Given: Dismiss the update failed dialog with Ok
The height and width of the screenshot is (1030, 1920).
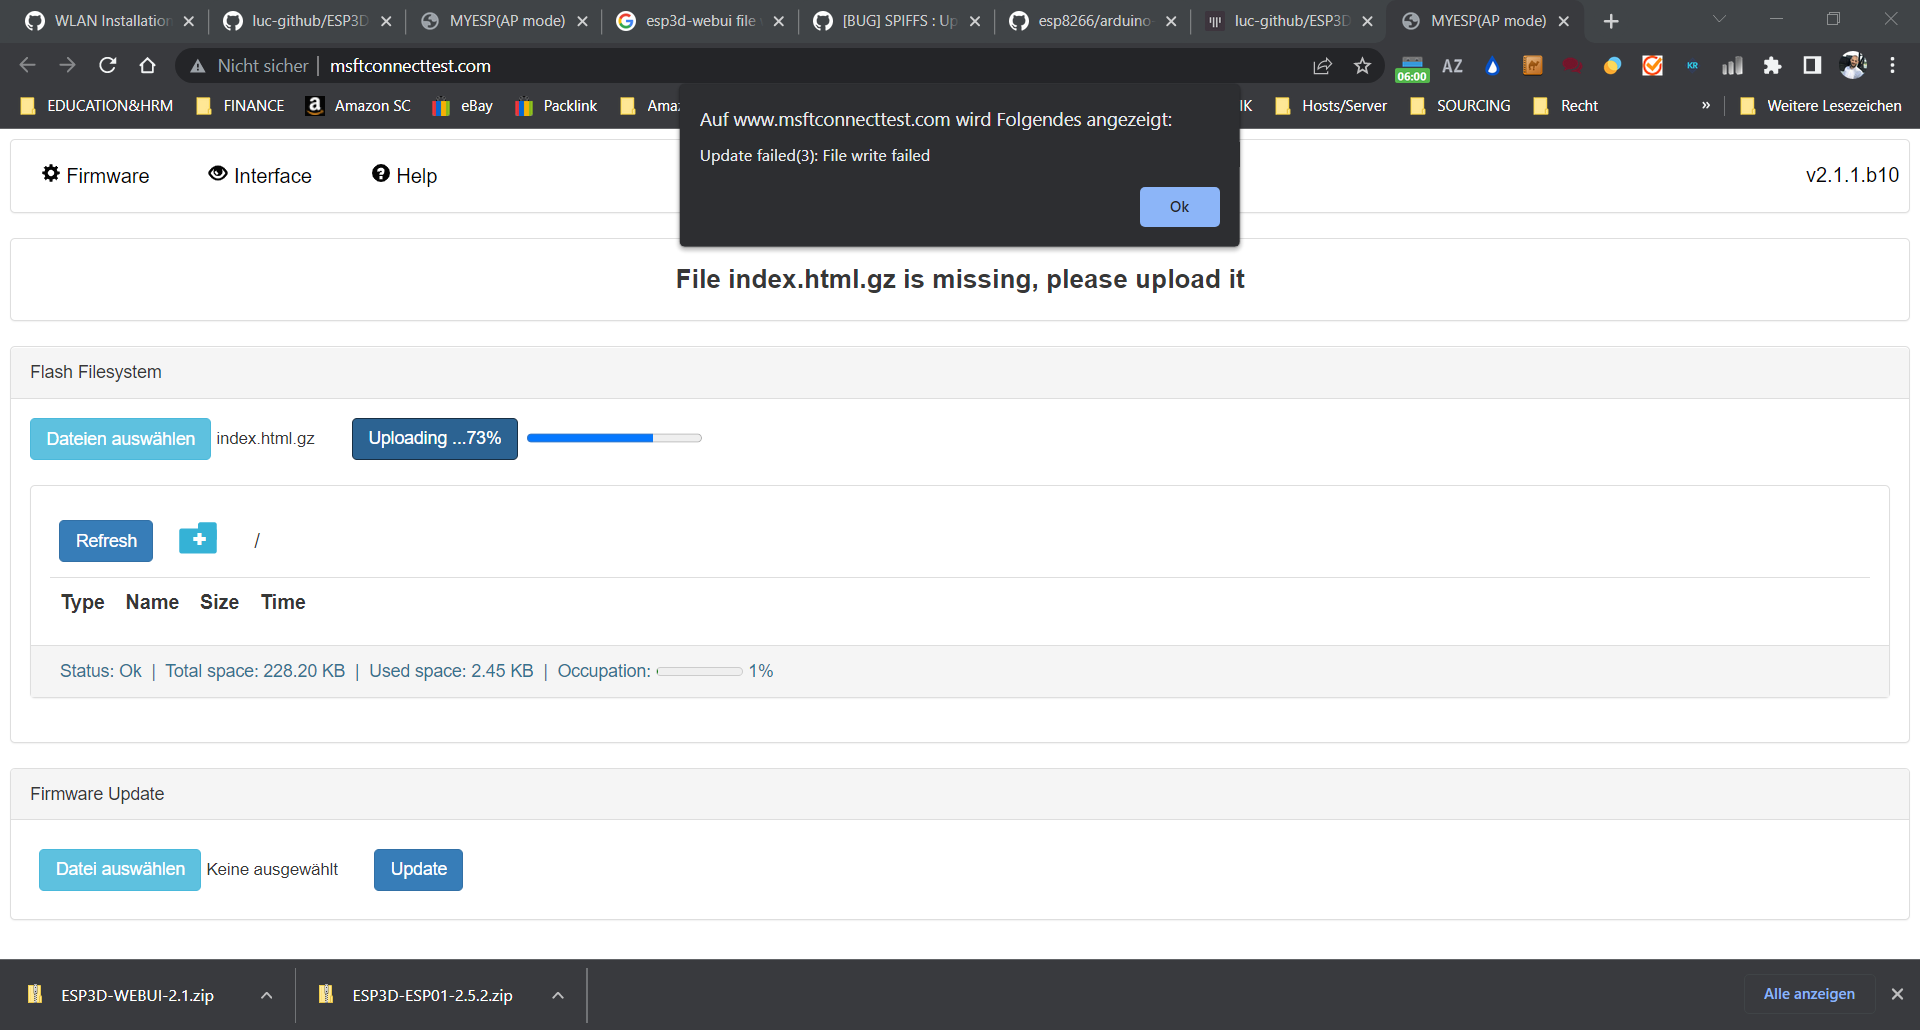Looking at the screenshot, I should pos(1179,207).
